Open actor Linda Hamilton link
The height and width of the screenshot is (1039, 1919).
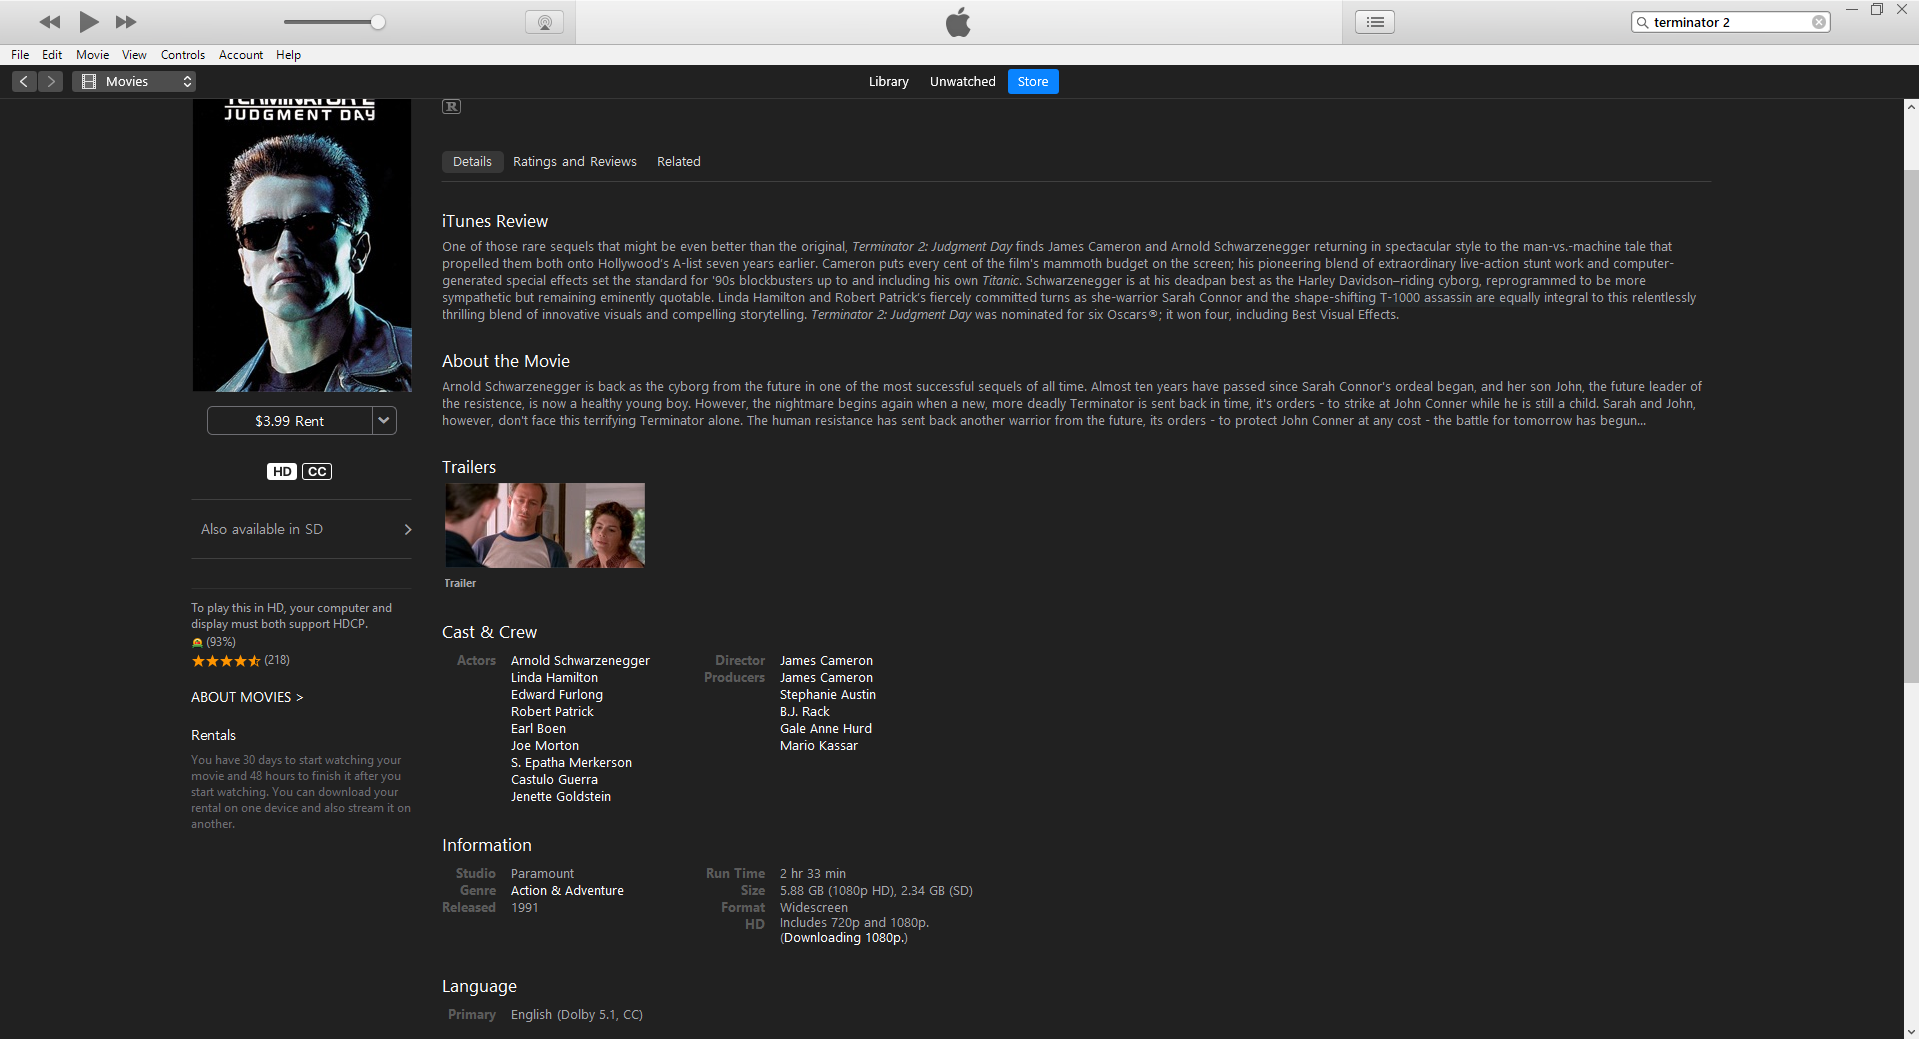tap(554, 678)
